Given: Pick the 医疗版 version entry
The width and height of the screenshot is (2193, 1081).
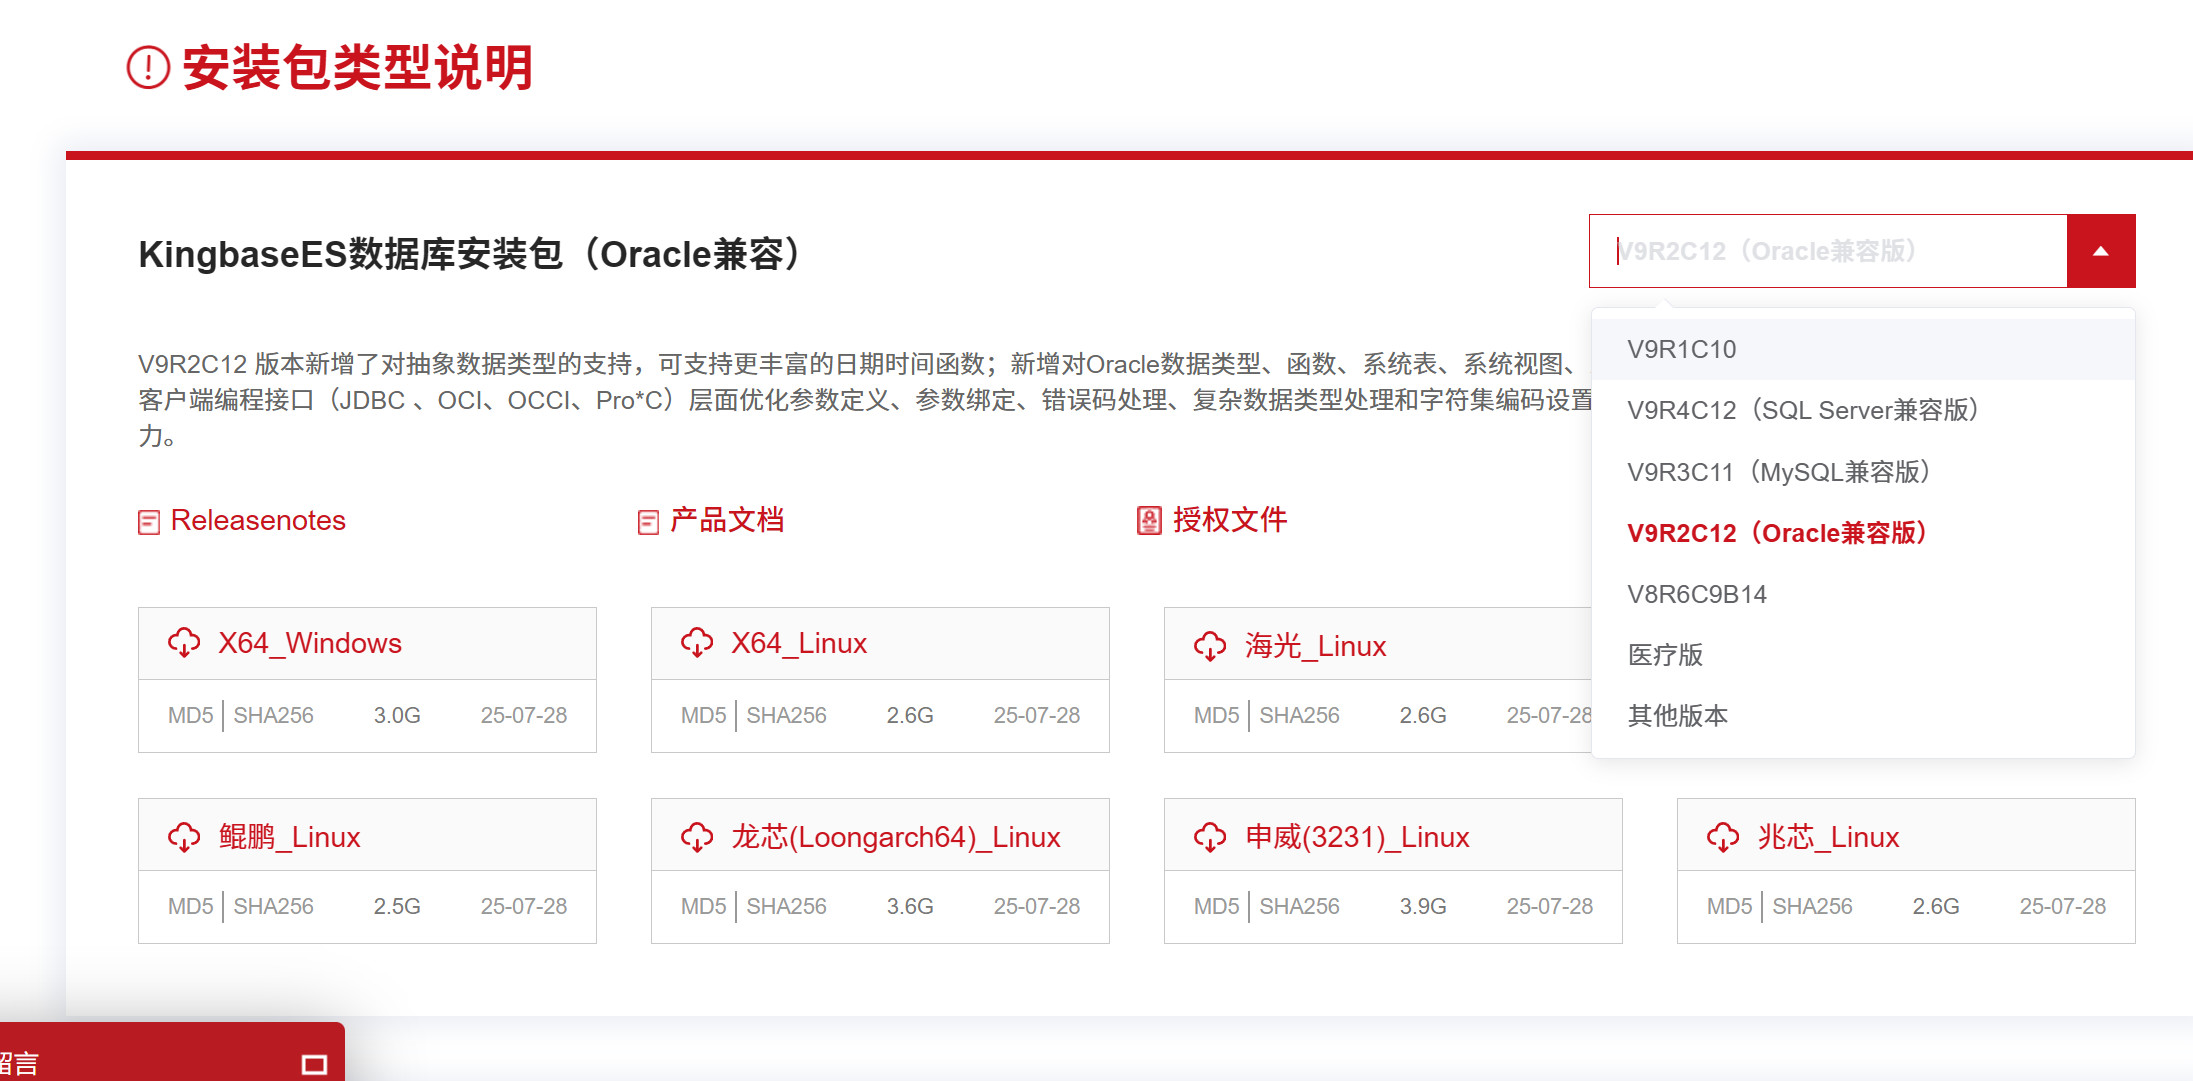Looking at the screenshot, I should click(1665, 655).
